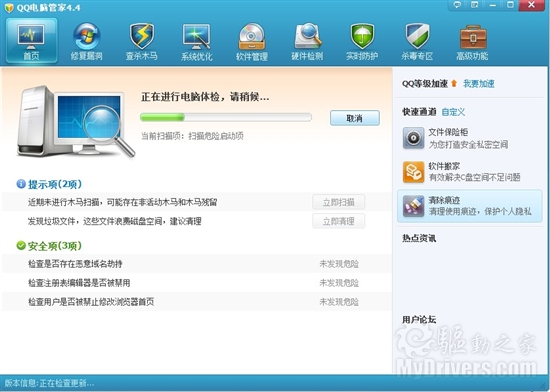Click the QQ等级加速 label
This screenshot has width=550, height=392.
425,83
